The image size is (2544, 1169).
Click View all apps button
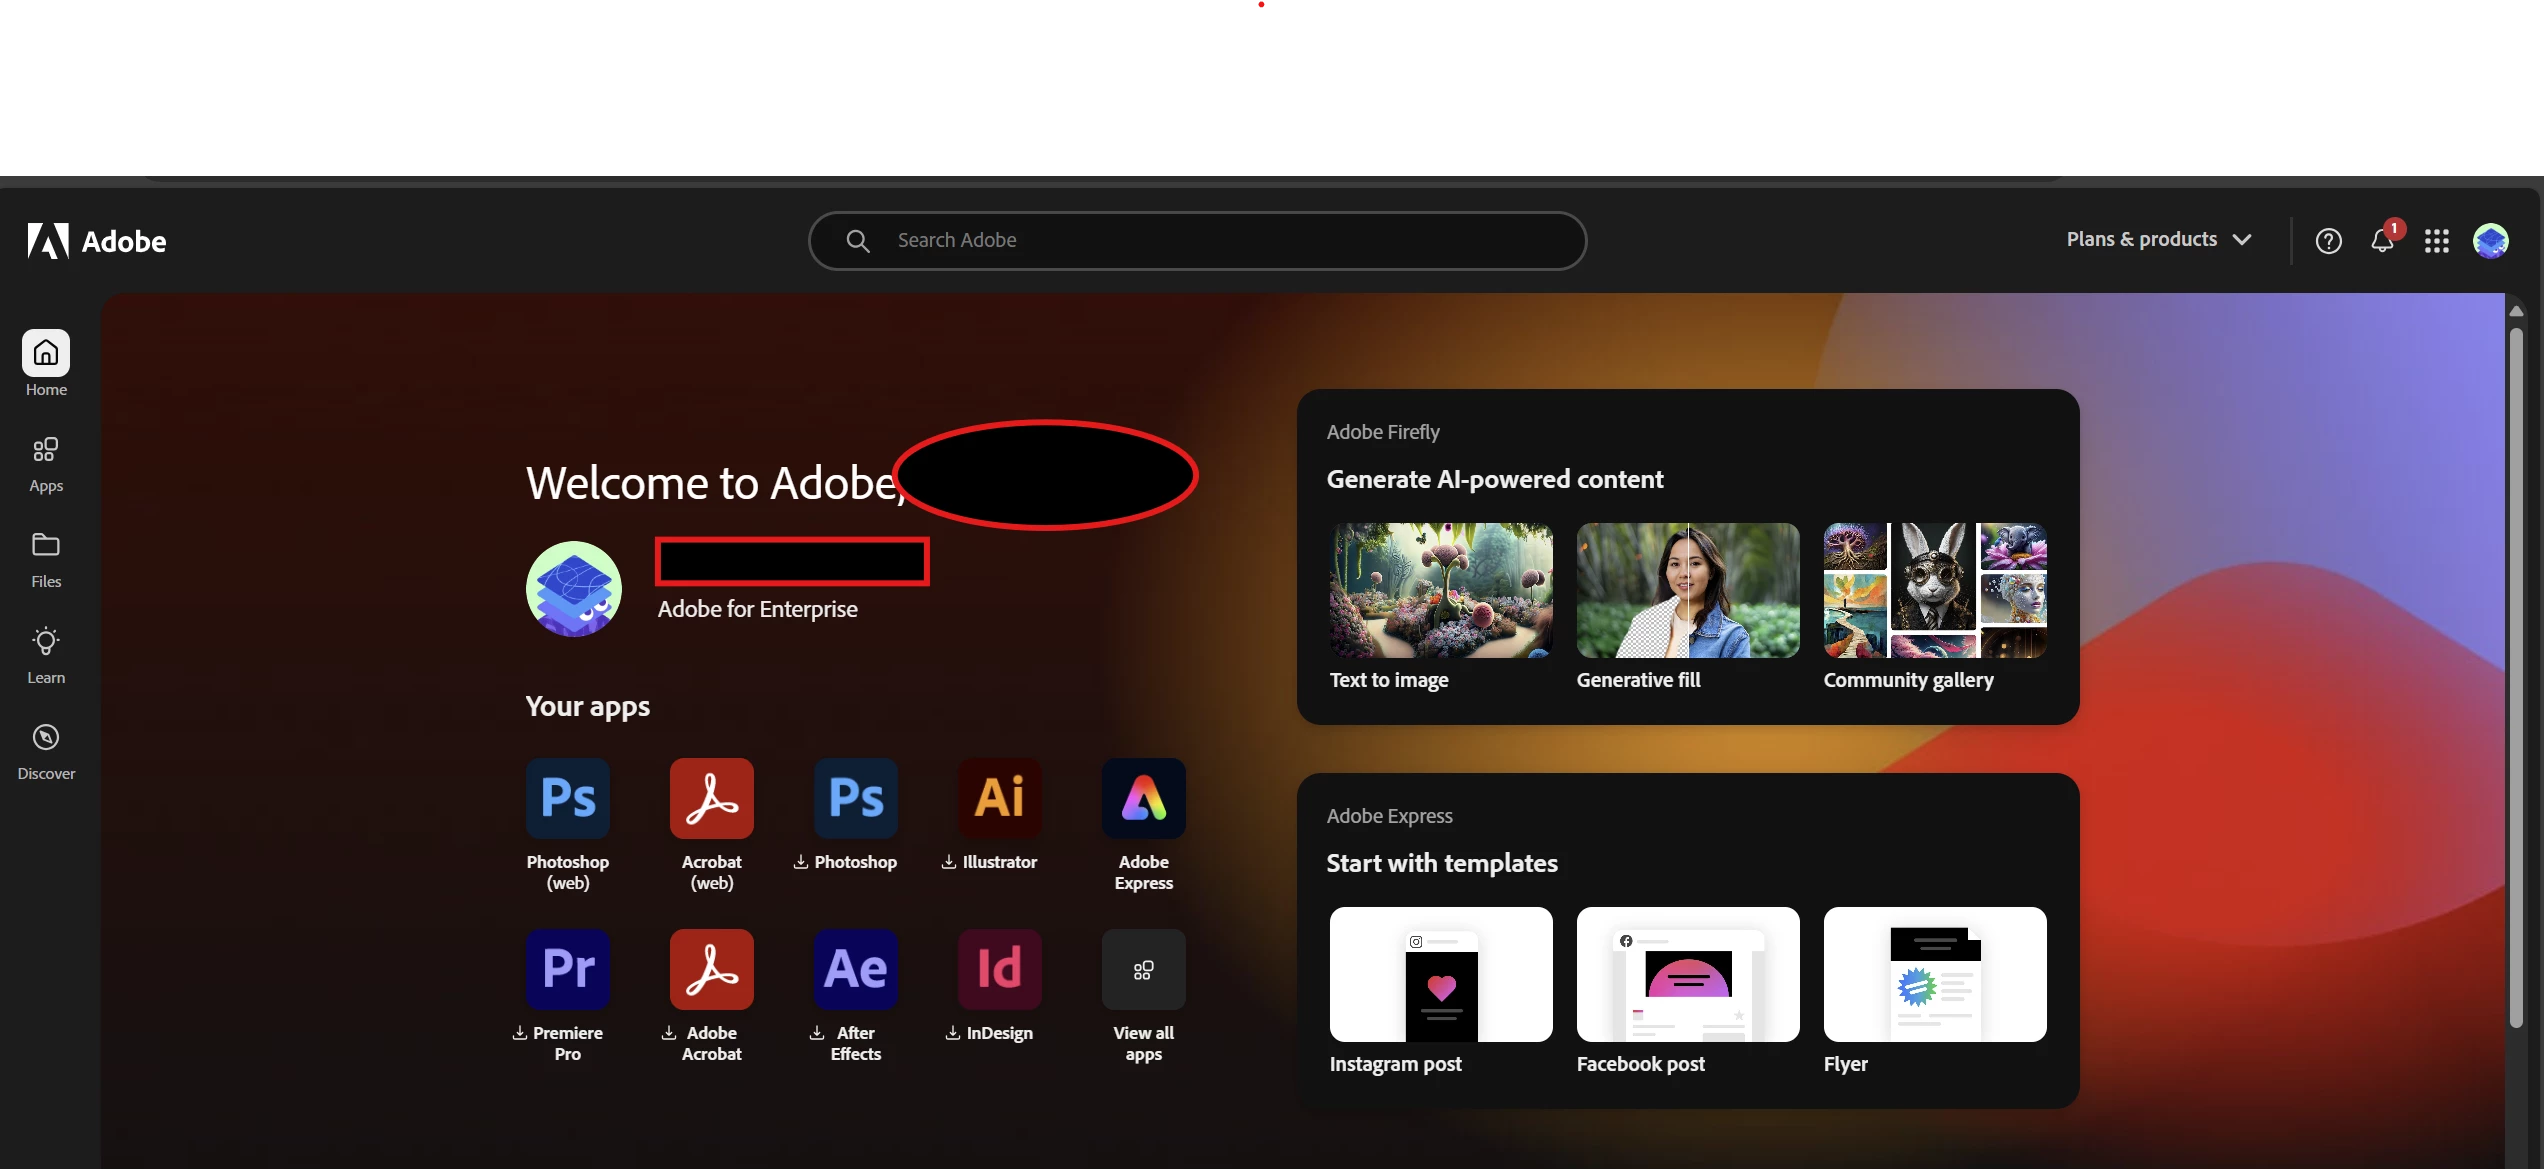pyautogui.click(x=1143, y=969)
